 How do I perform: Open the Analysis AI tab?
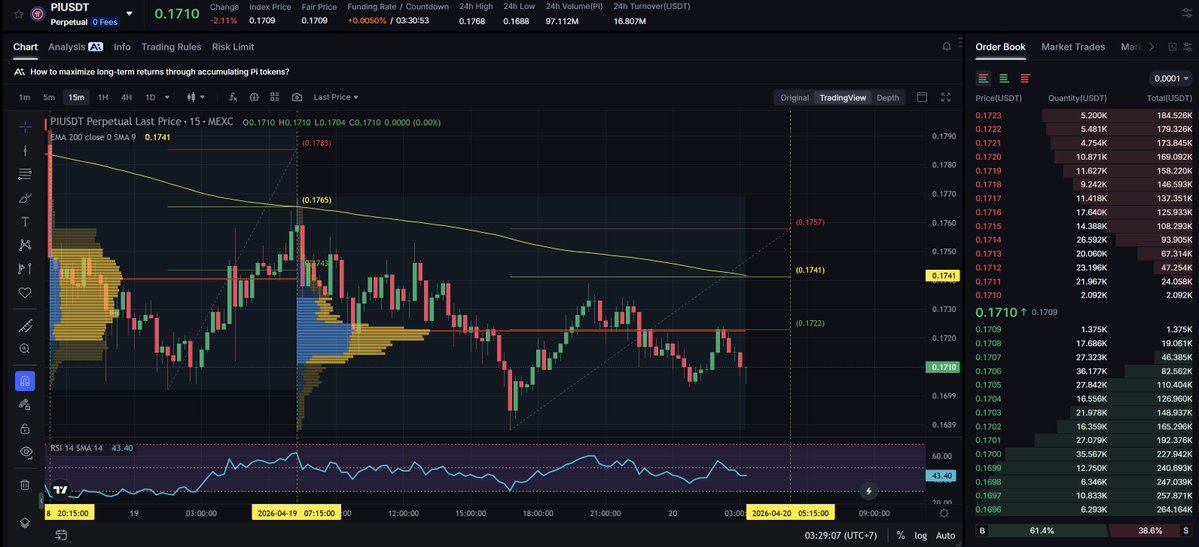[x=75, y=47]
